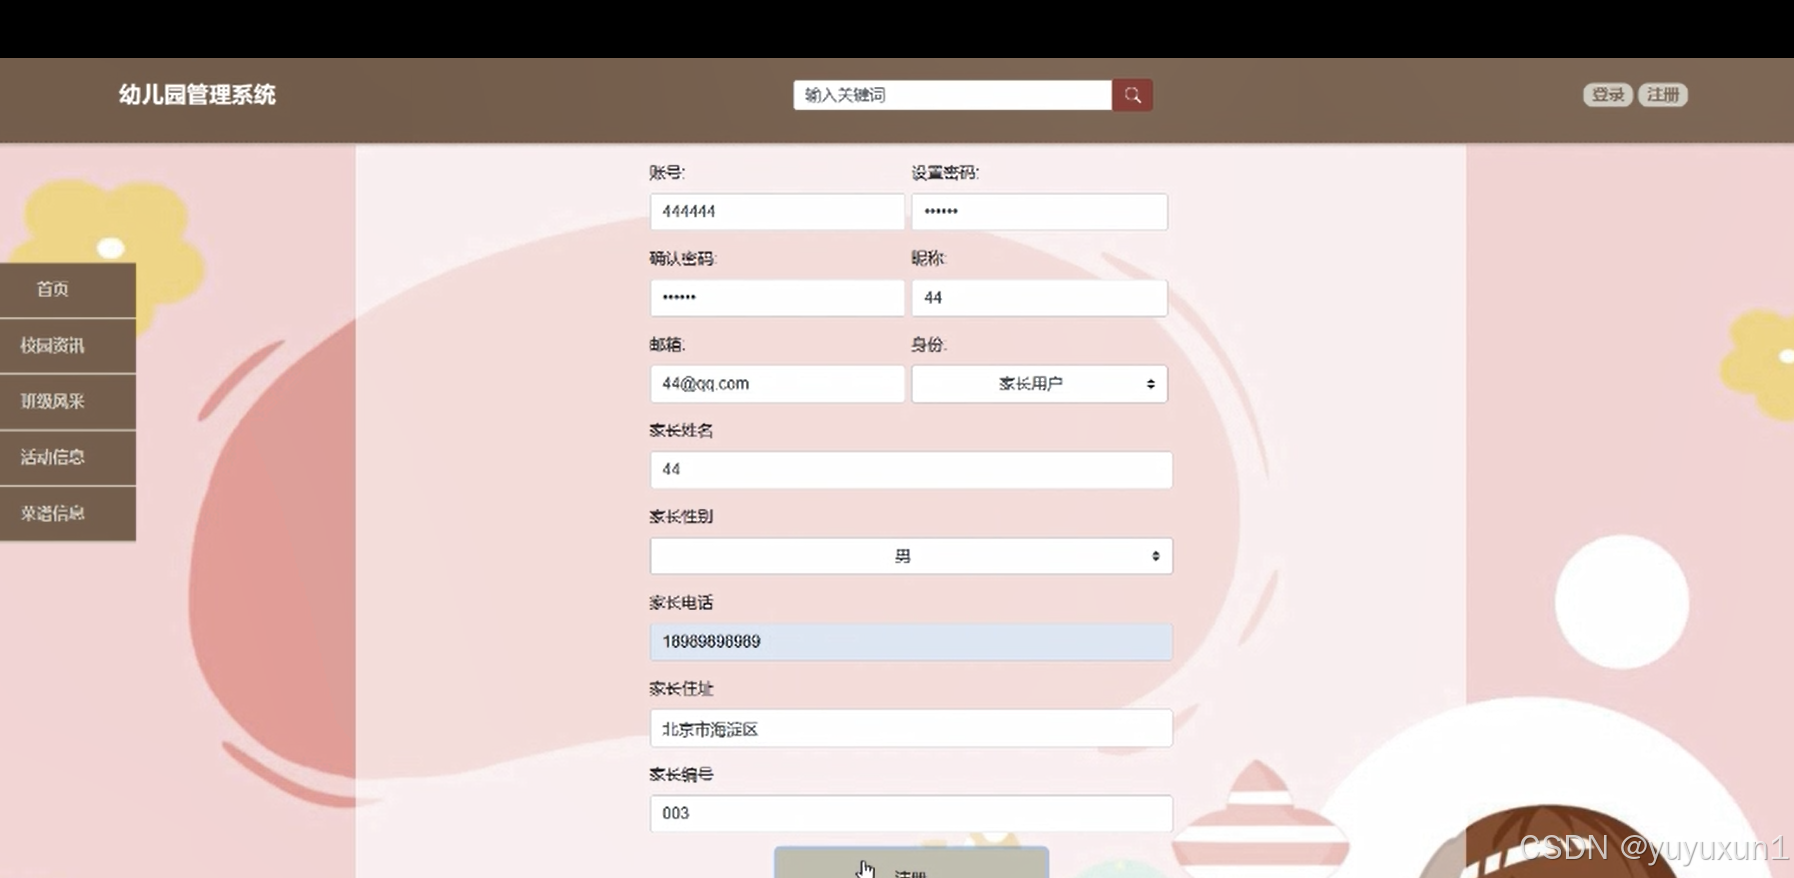
Task: Click the 确认密码 password field
Action: pos(777,298)
